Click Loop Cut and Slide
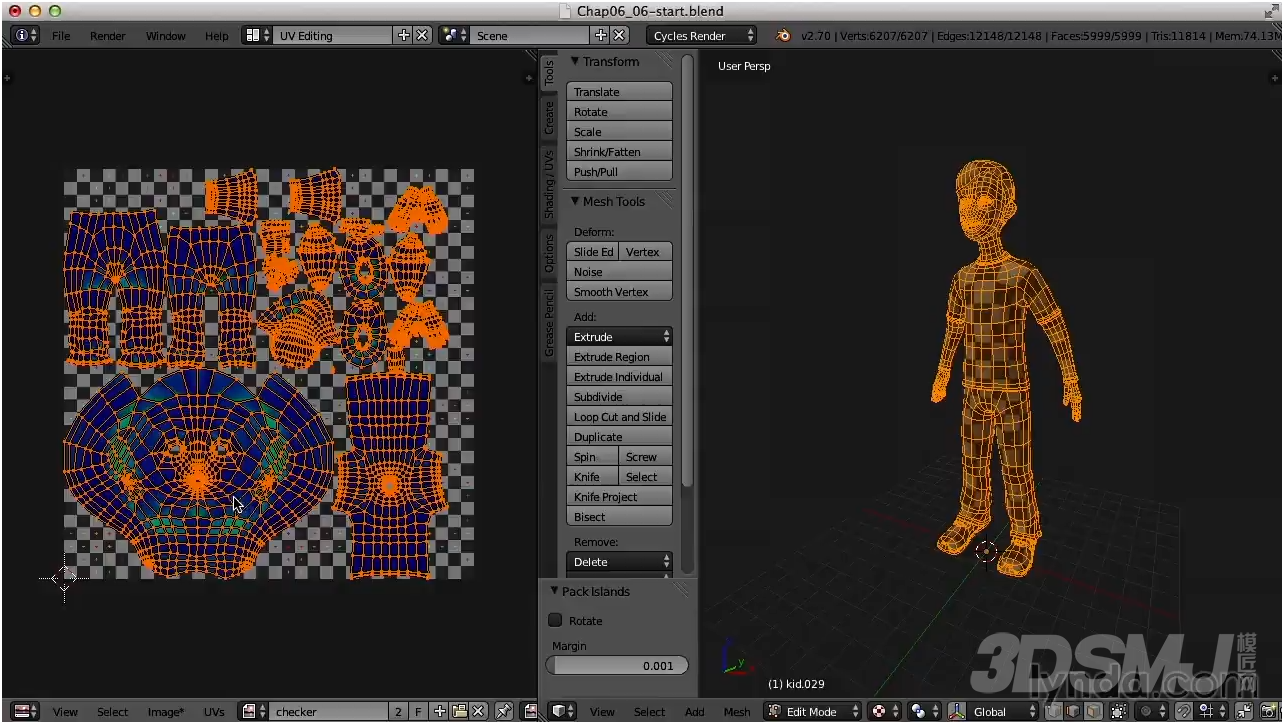The image size is (1284, 724). click(619, 417)
